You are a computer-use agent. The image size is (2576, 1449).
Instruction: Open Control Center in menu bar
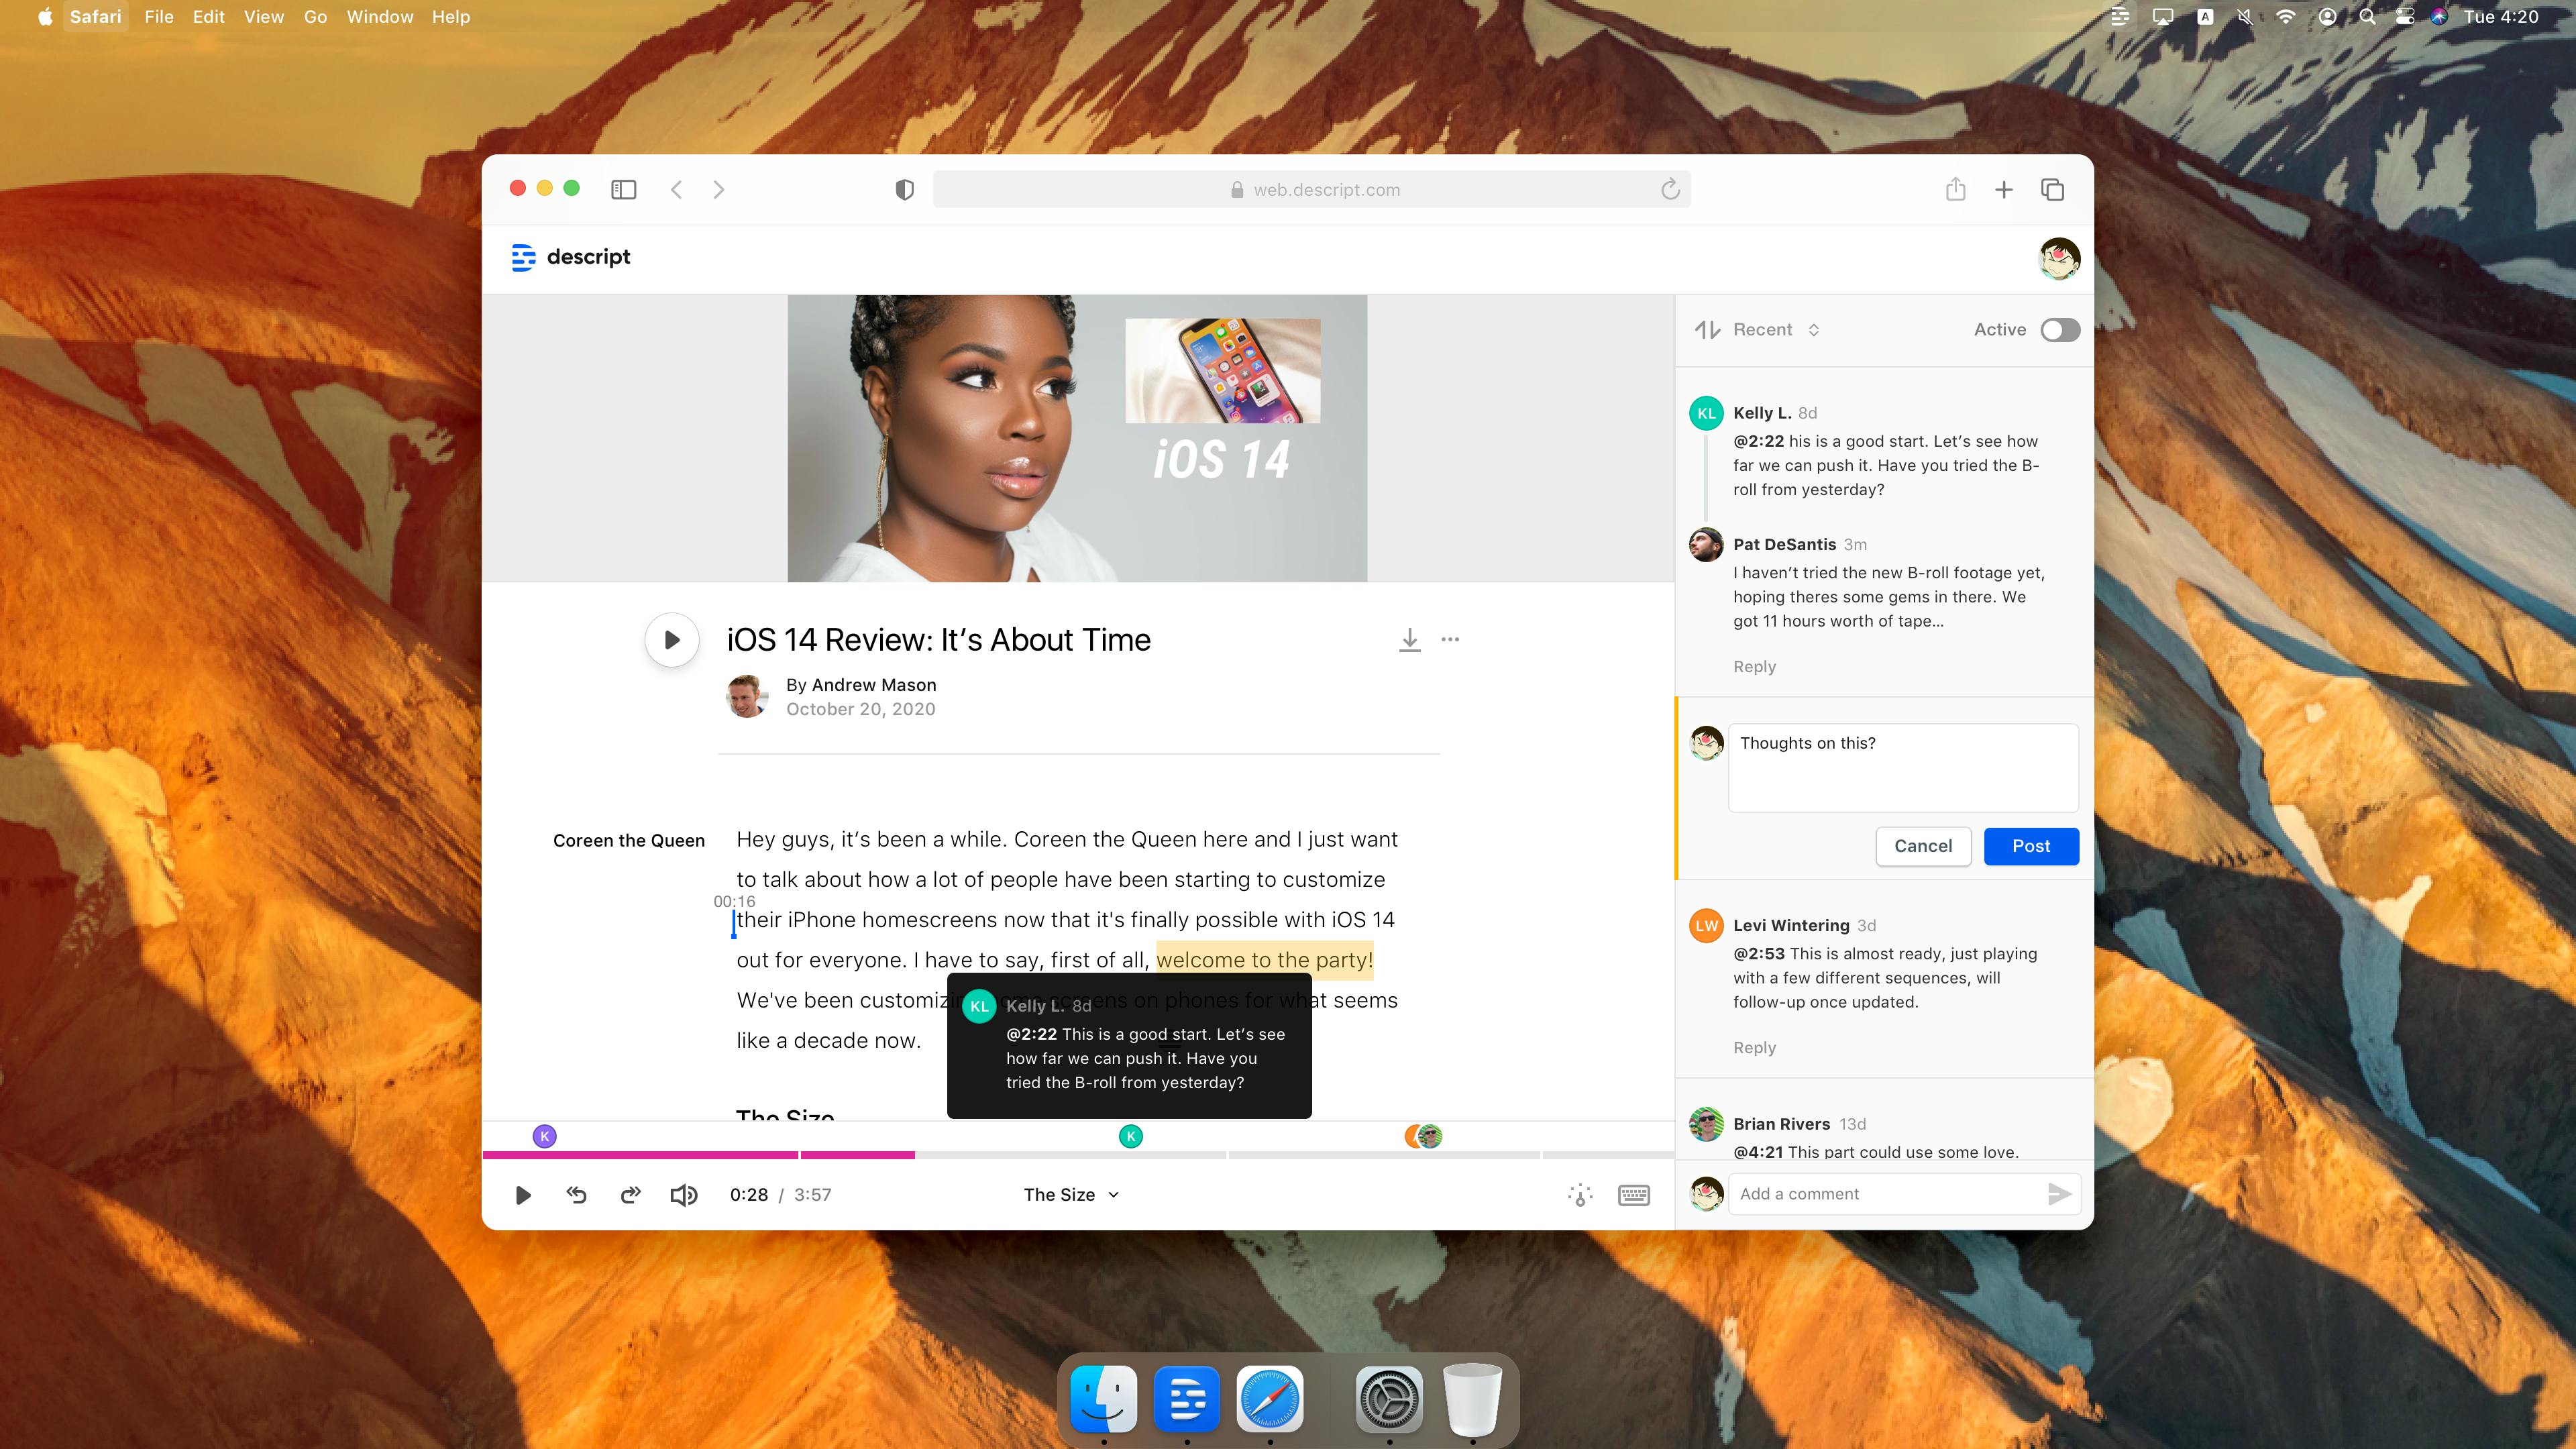[x=2405, y=17]
